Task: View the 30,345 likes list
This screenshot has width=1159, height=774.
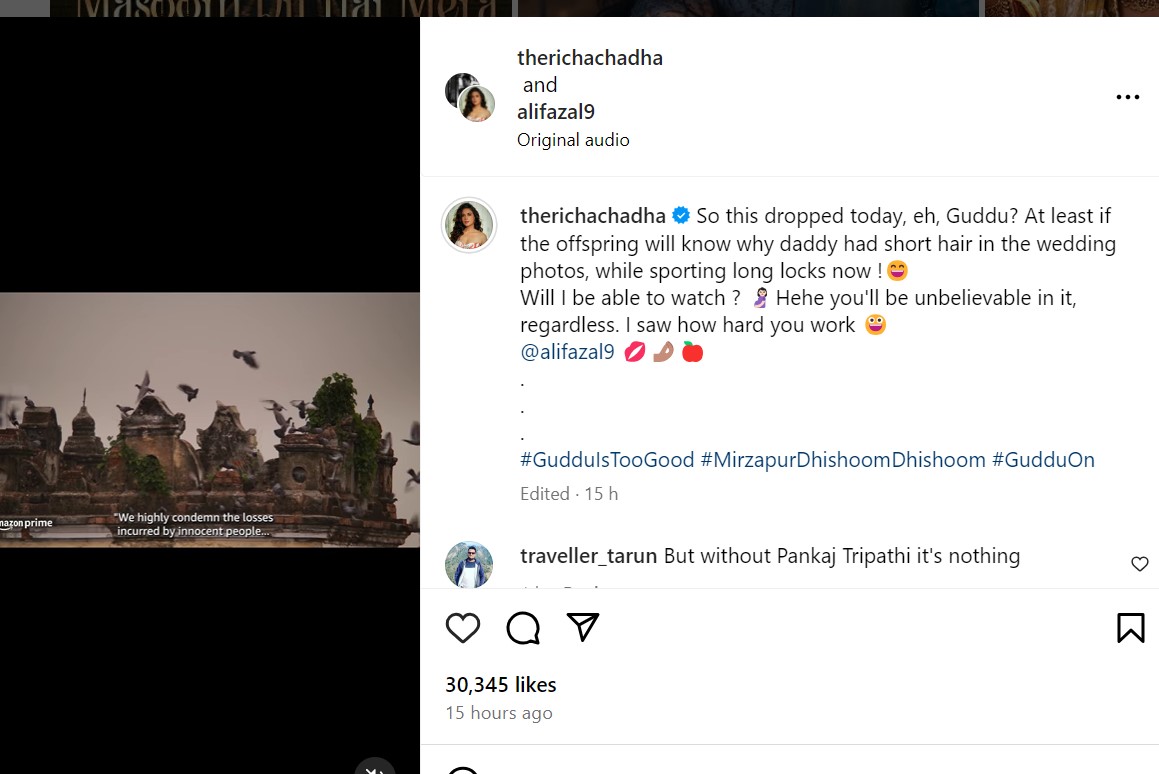Action: 500,685
